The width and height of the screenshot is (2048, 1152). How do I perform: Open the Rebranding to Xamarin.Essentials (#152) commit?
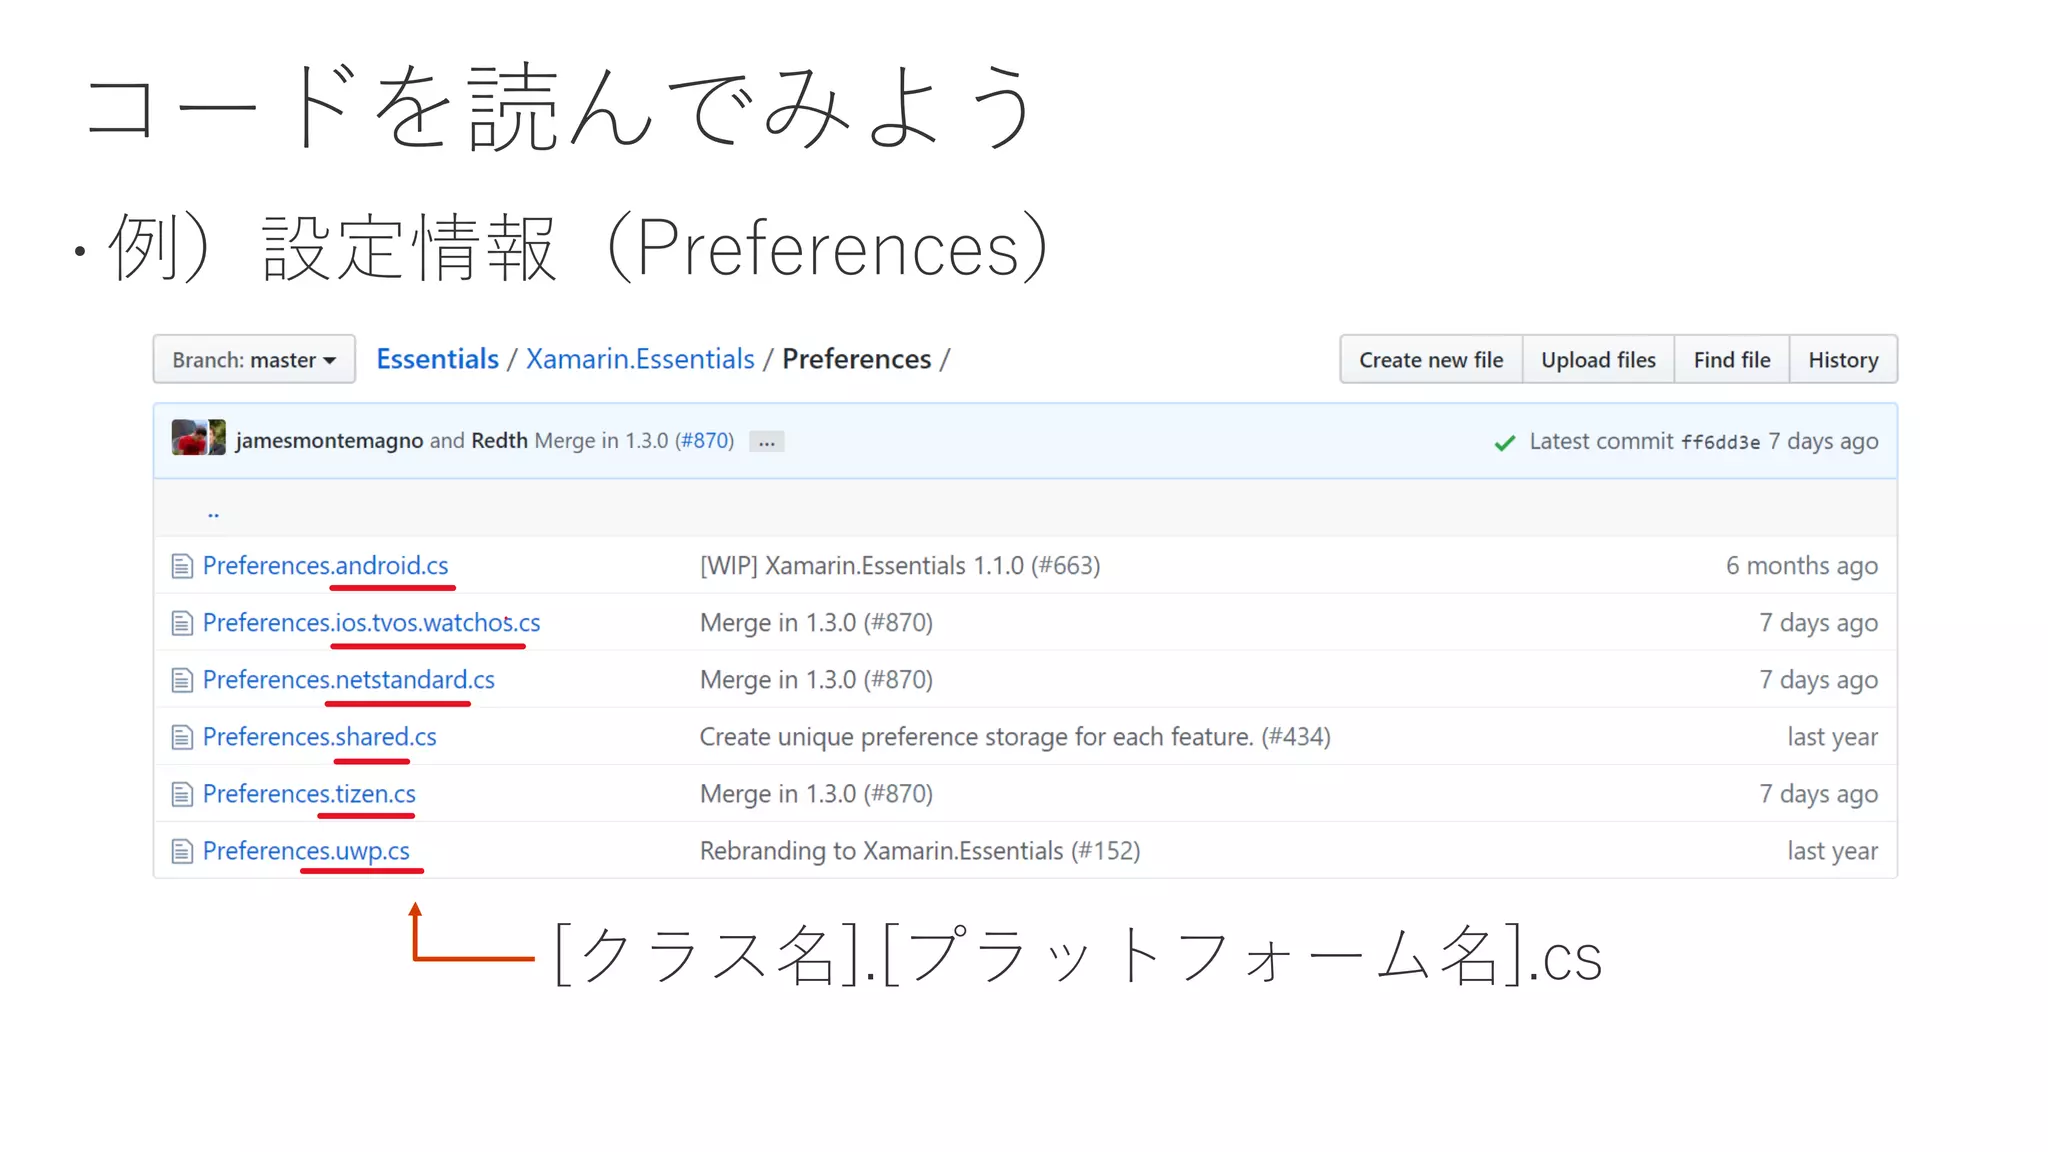(x=920, y=851)
